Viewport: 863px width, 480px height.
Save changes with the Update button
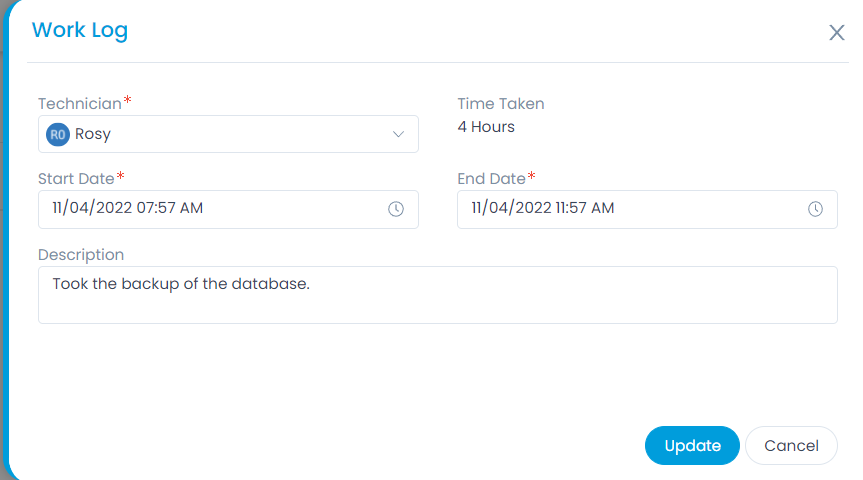pyautogui.click(x=692, y=445)
